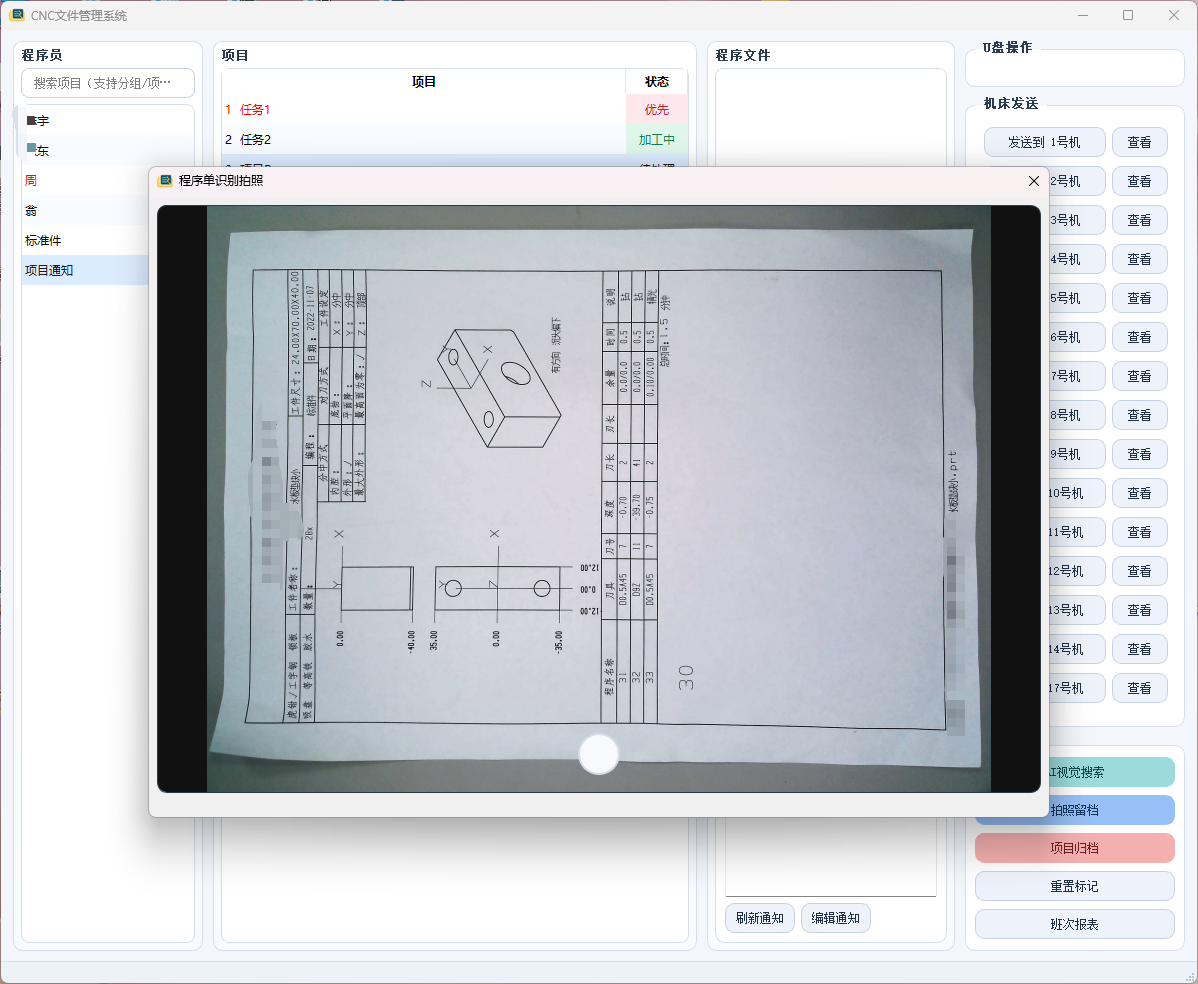
Task: Click the round camera shutter button
Action: click(598, 754)
